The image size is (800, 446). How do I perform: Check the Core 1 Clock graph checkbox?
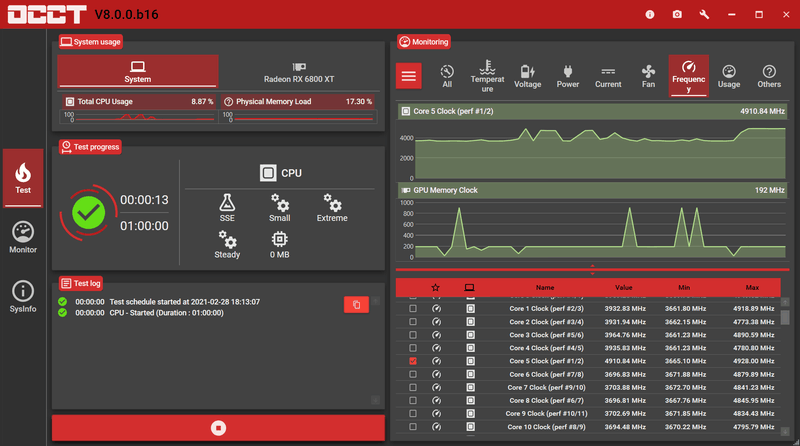(413, 308)
